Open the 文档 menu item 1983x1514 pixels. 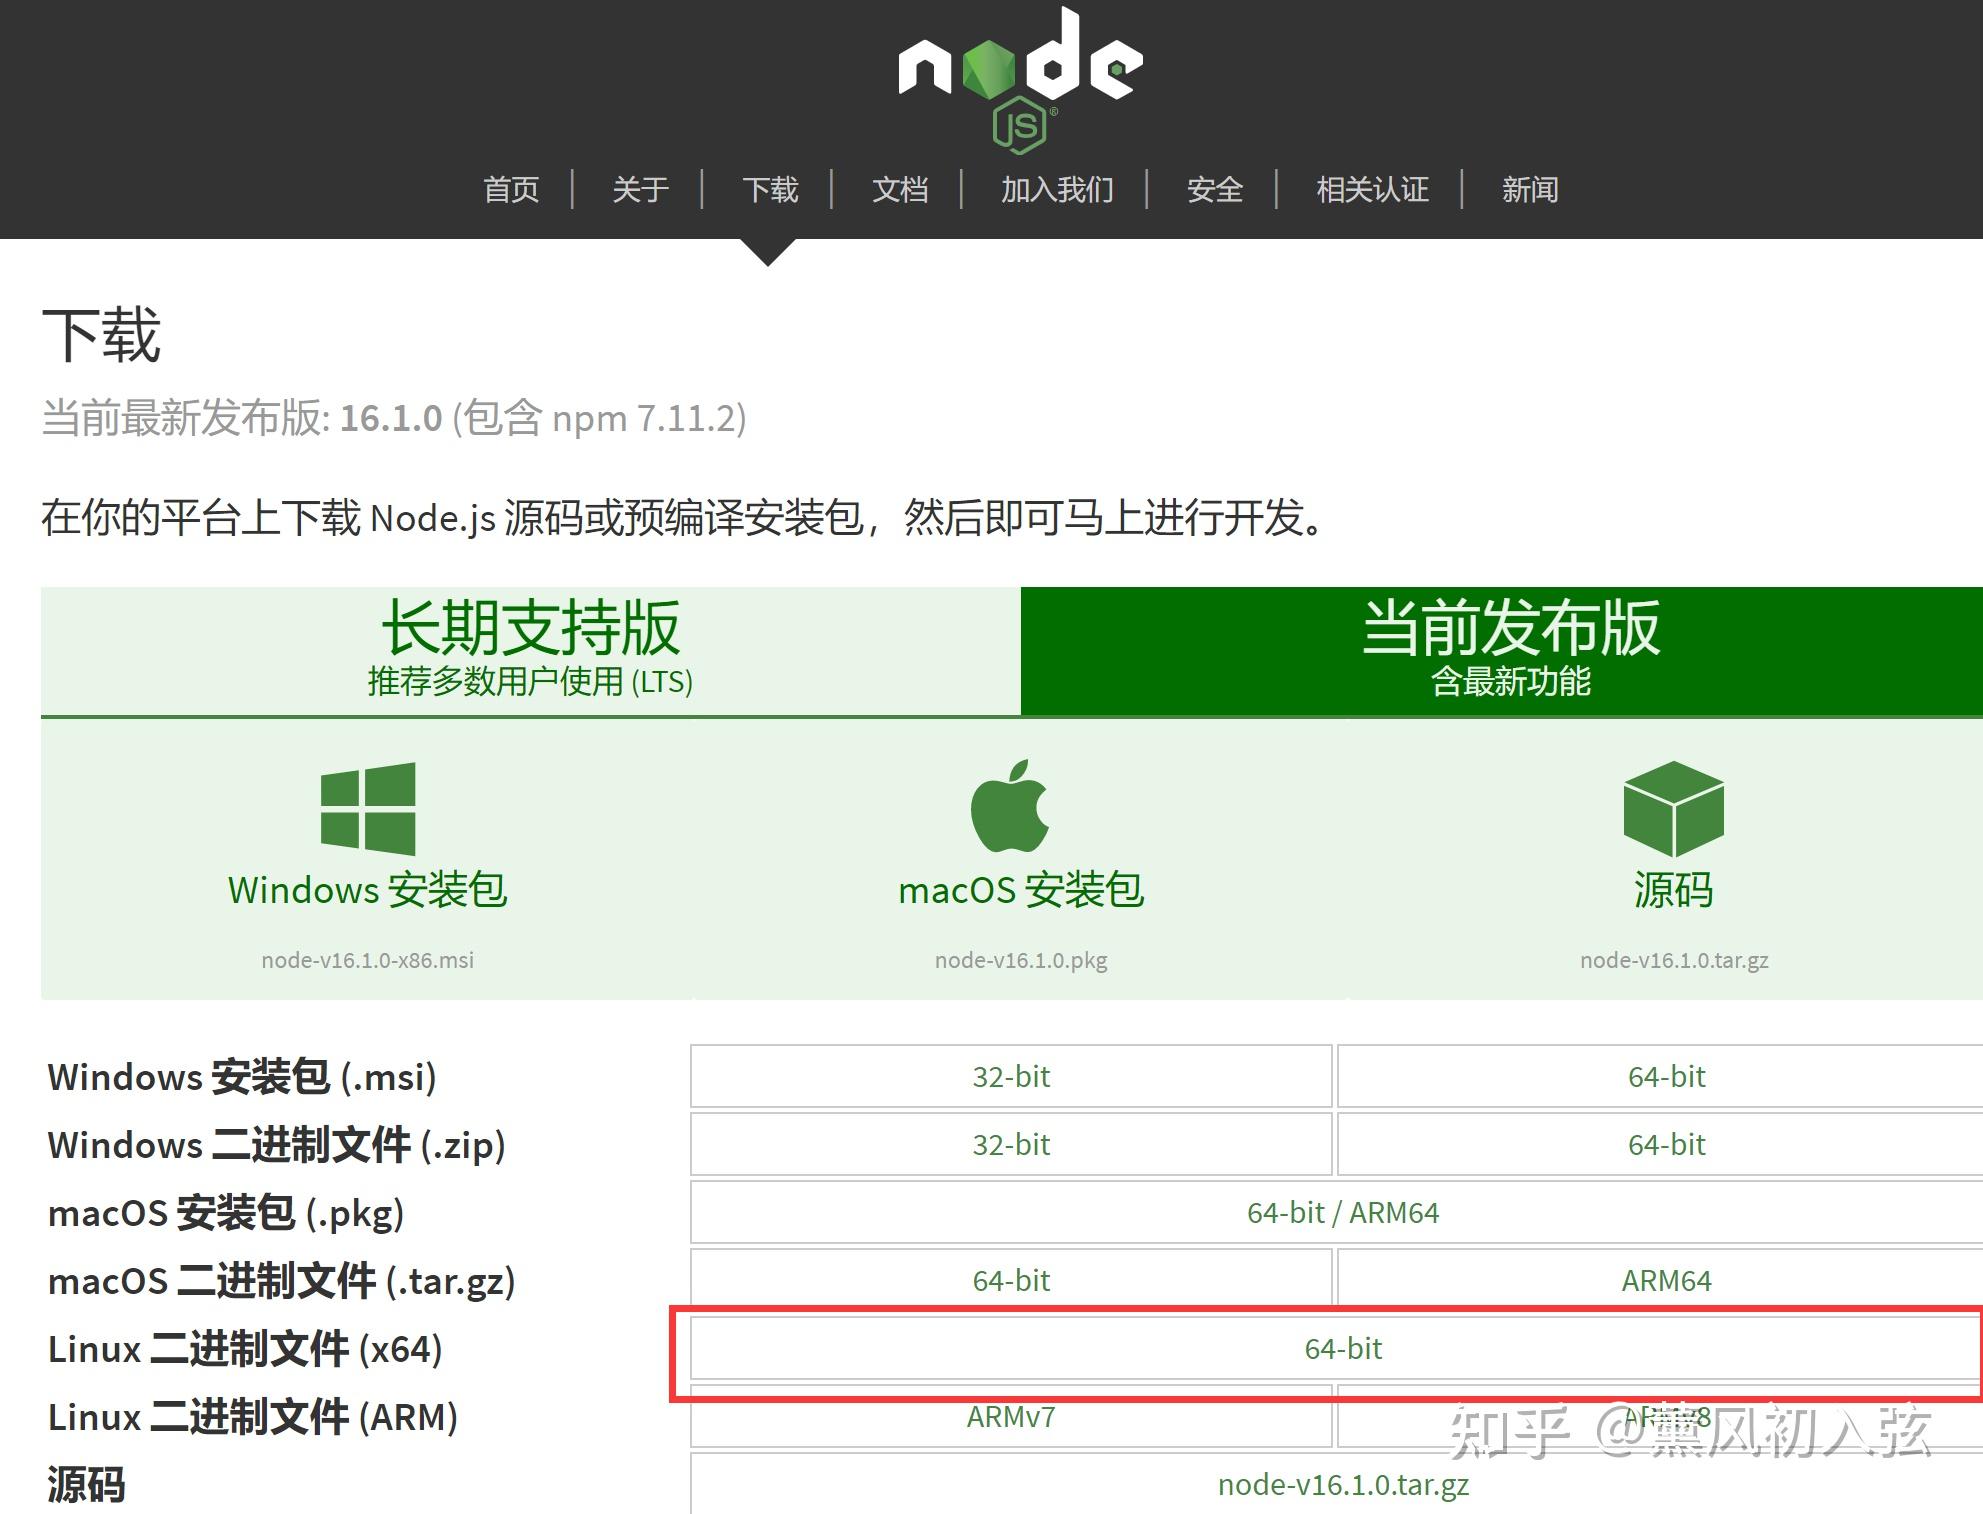click(900, 189)
